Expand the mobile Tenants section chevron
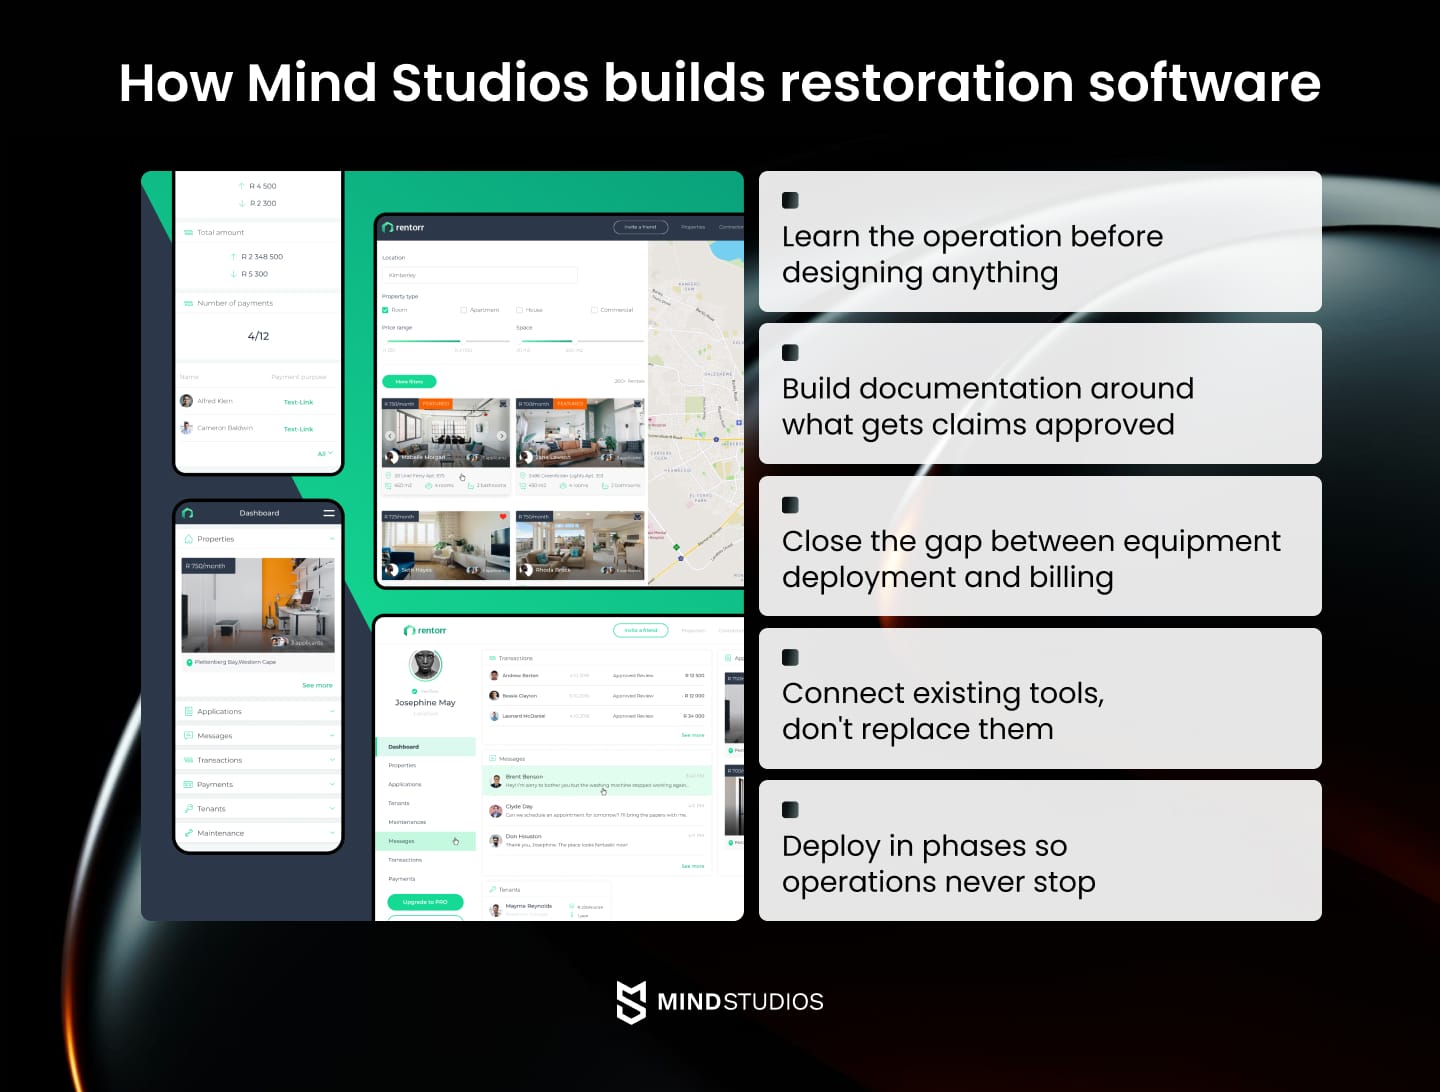 click(331, 808)
